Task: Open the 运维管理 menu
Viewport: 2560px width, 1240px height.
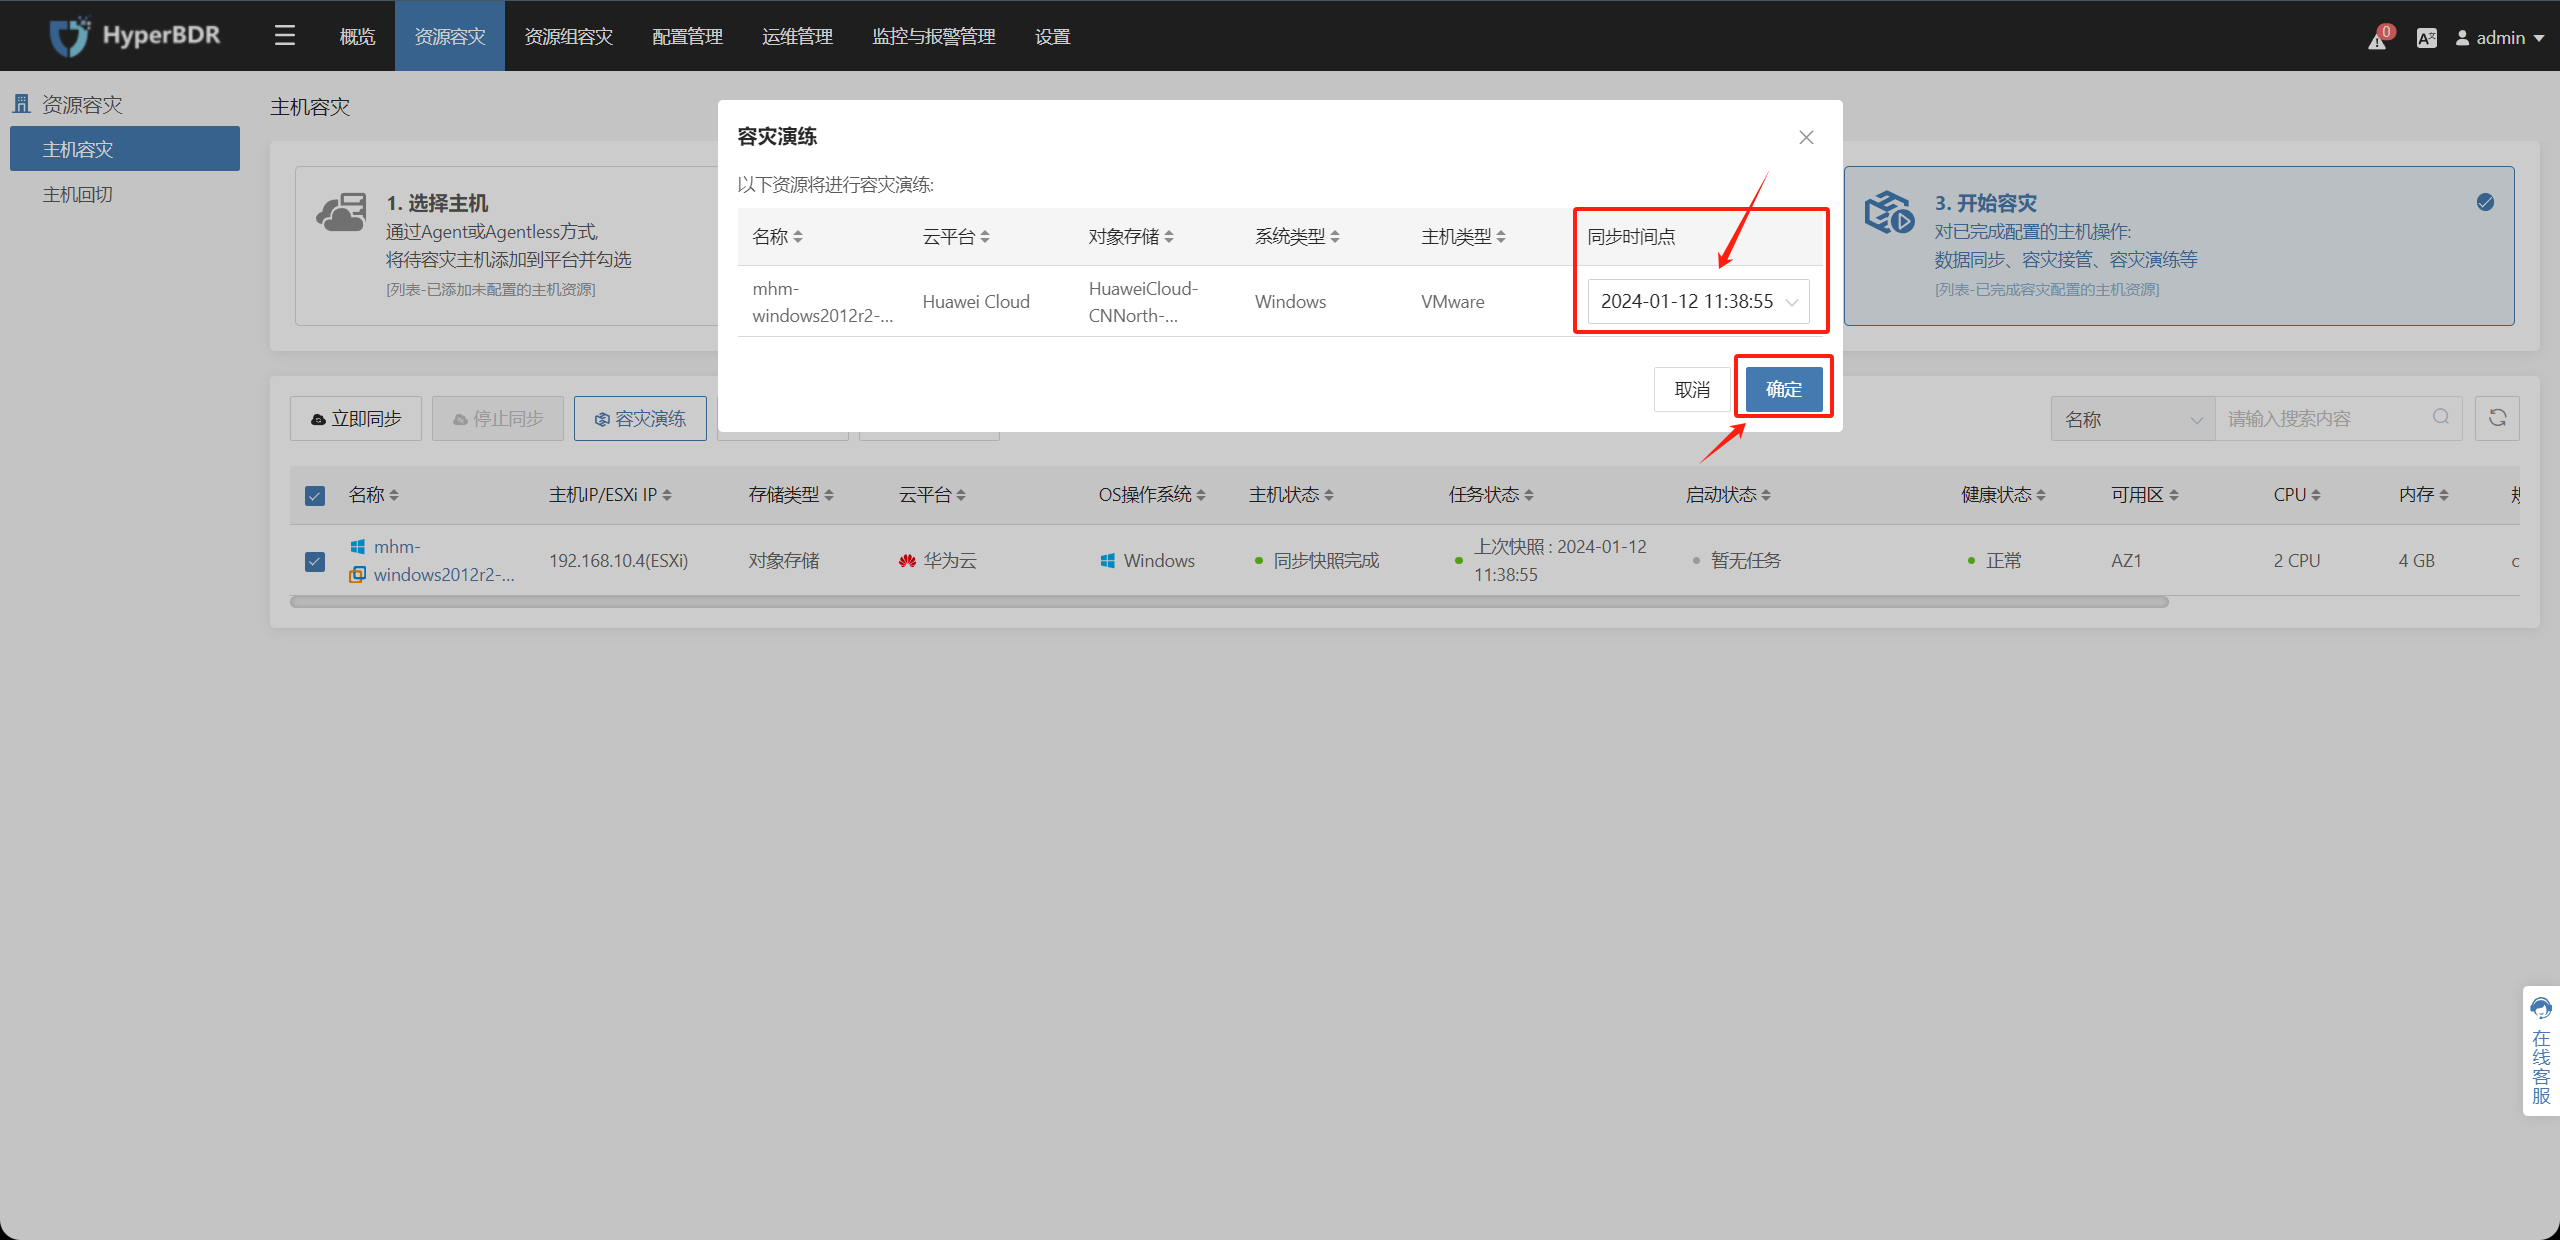Action: pos(798,36)
